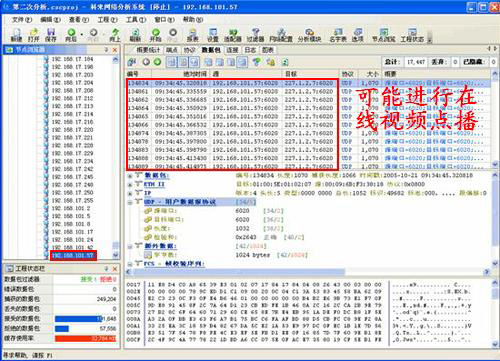
Task: Switch to the 连接 tab
Action: [232, 50]
